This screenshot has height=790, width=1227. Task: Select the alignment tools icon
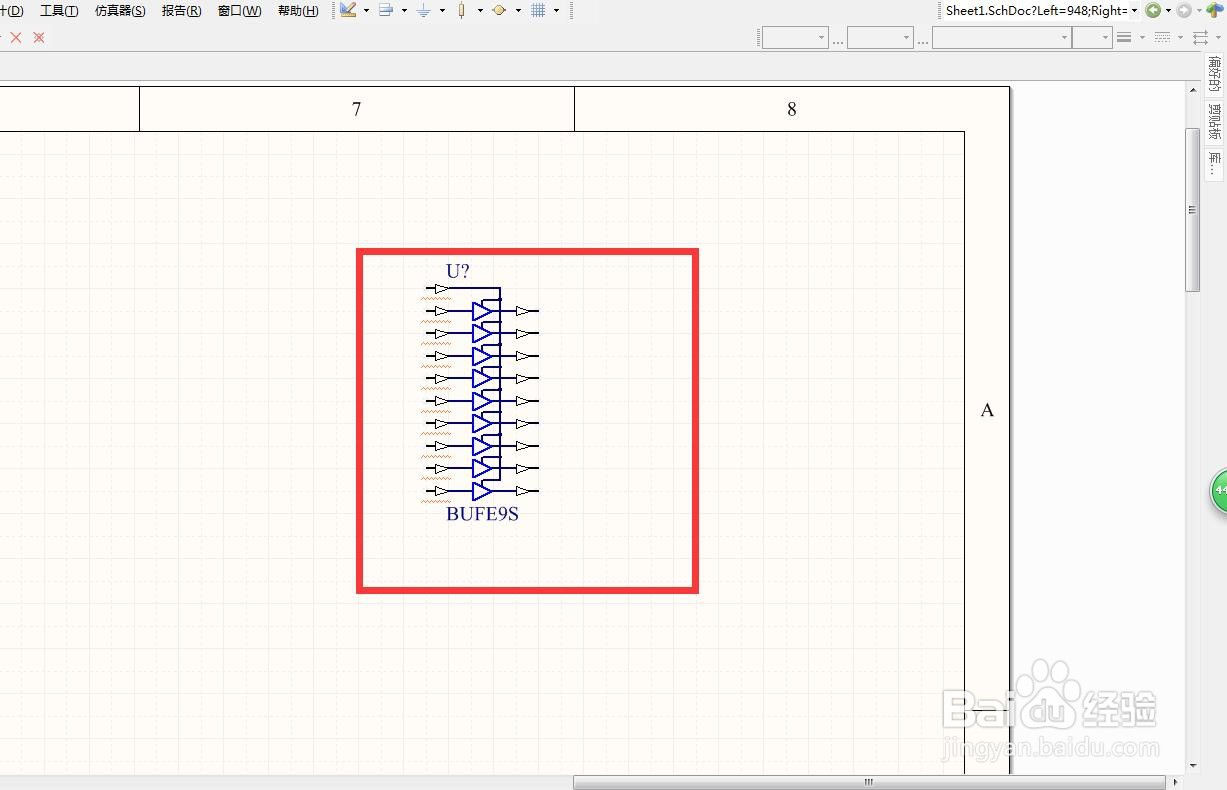pyautogui.click(x=386, y=10)
